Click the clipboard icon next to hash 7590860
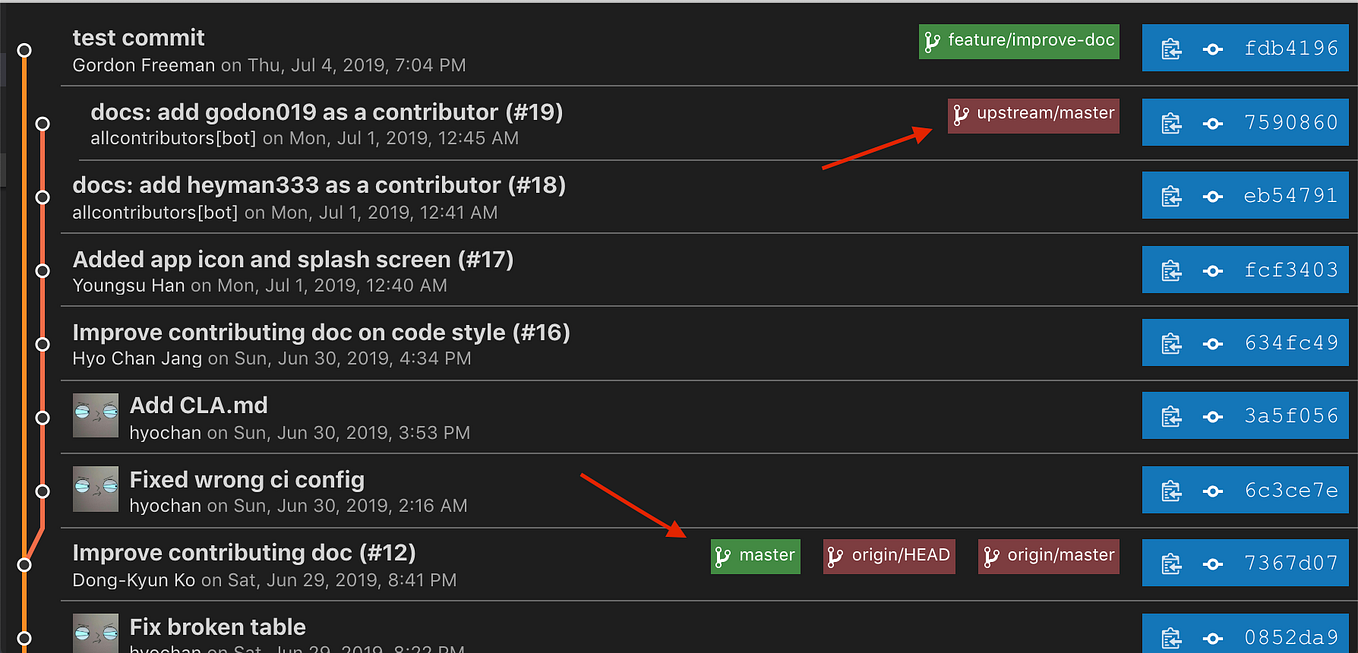Image resolution: width=1358 pixels, height=653 pixels. pyautogui.click(x=1171, y=122)
